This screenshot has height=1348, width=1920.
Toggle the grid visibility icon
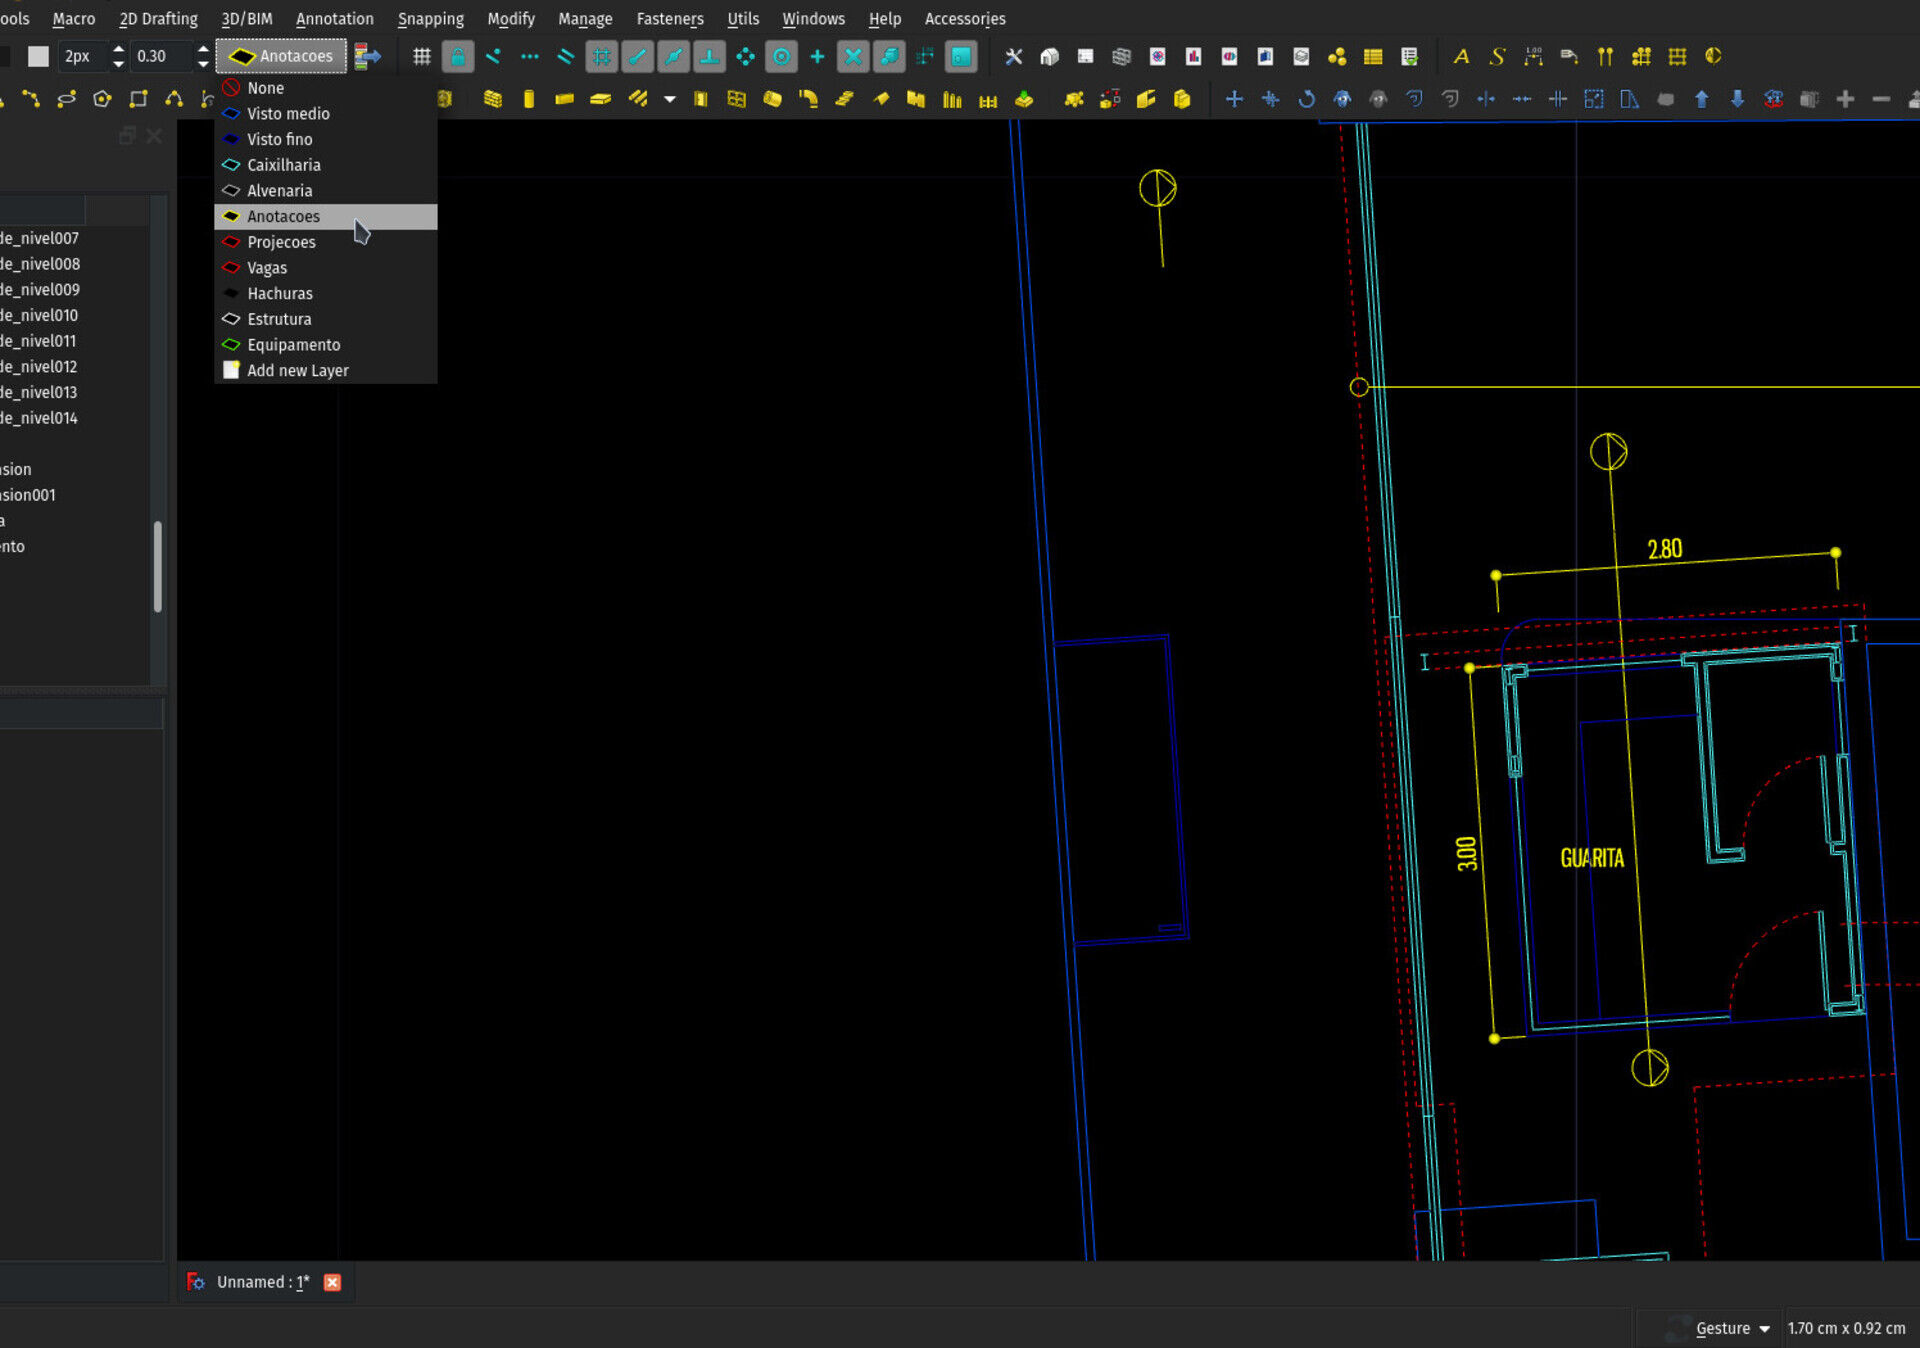(x=422, y=57)
